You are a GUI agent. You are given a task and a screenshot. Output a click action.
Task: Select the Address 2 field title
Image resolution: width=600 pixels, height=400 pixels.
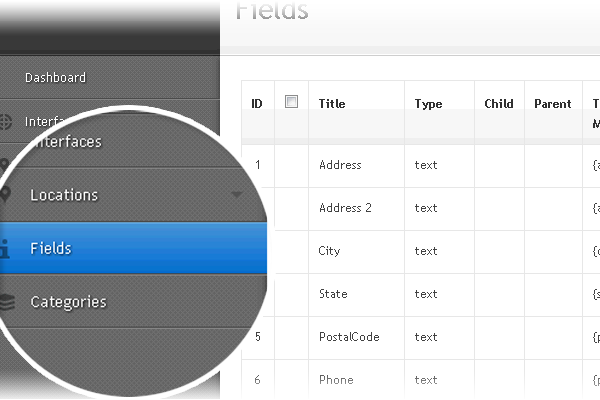pyautogui.click(x=345, y=208)
